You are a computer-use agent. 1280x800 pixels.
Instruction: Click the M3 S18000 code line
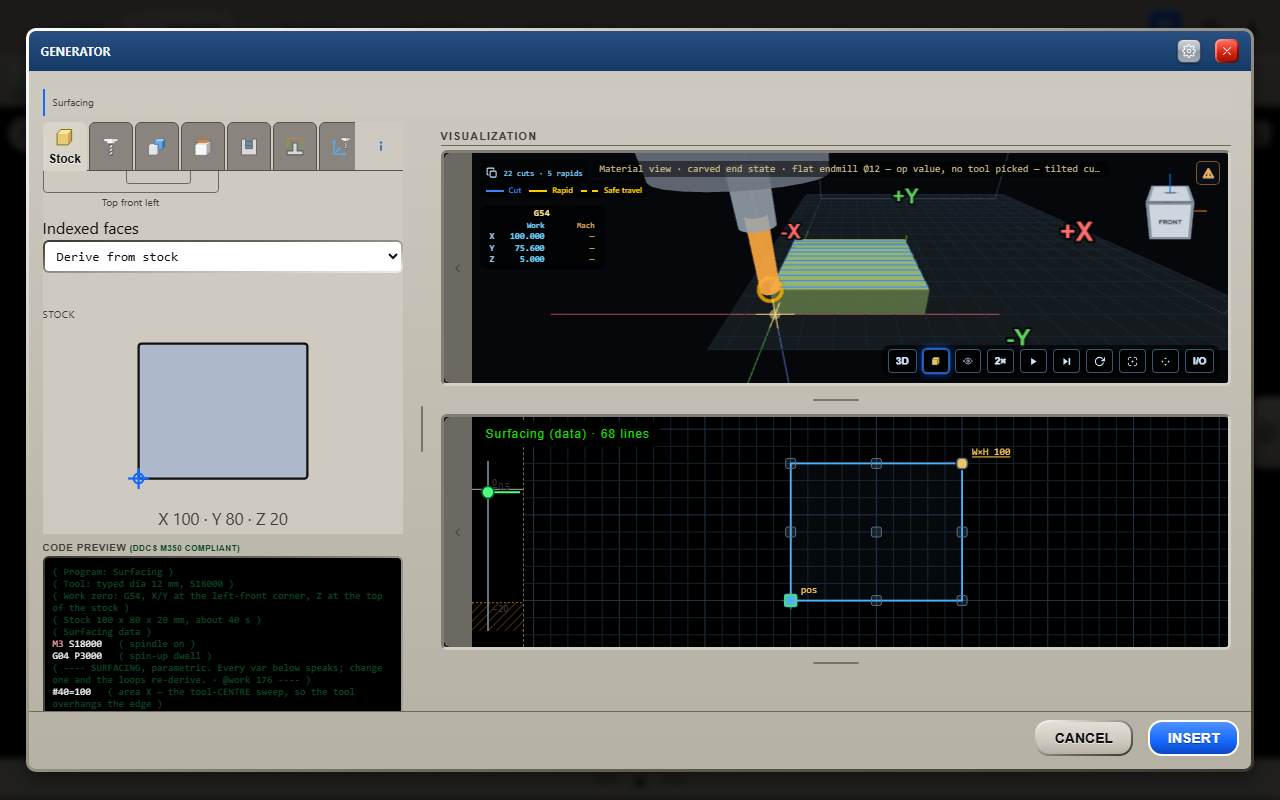pyautogui.click(x=77, y=644)
